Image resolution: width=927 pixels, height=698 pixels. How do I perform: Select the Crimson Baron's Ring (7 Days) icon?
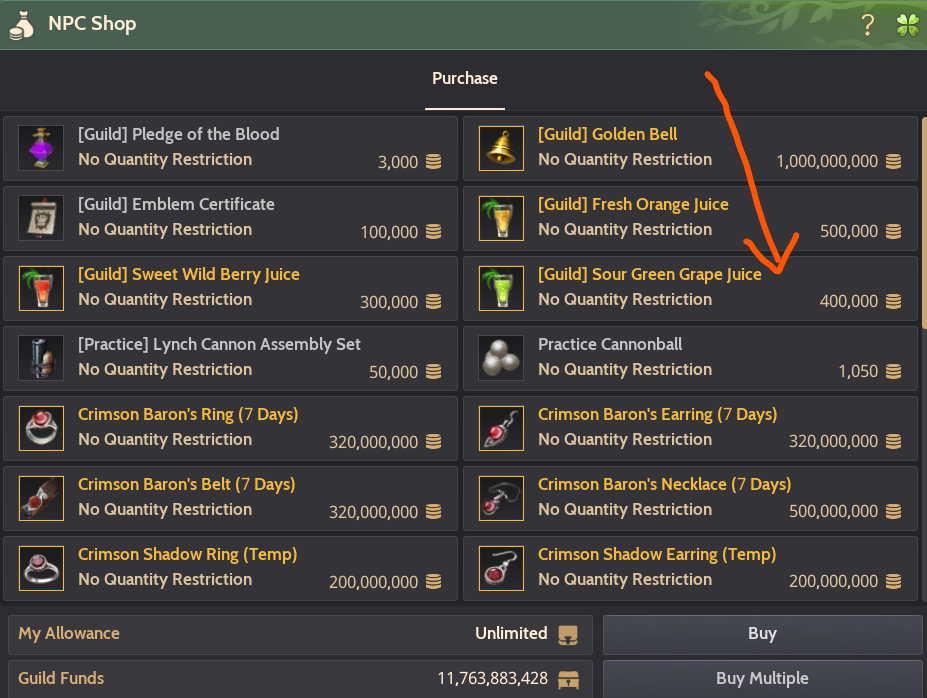tap(40, 427)
